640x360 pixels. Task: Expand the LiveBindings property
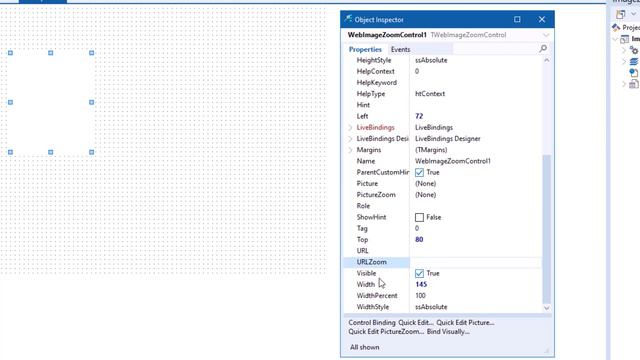350,127
